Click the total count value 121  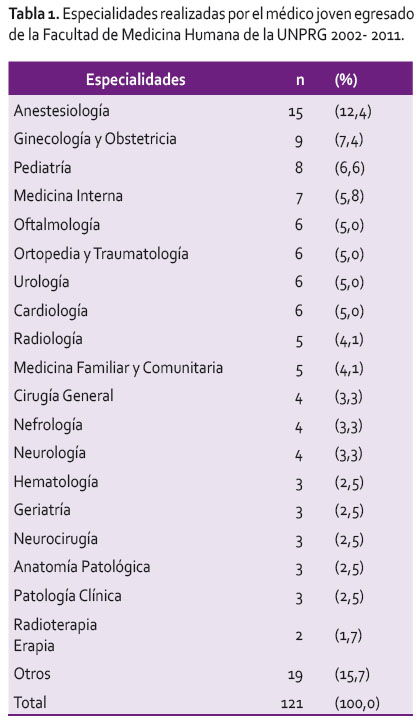point(292,704)
